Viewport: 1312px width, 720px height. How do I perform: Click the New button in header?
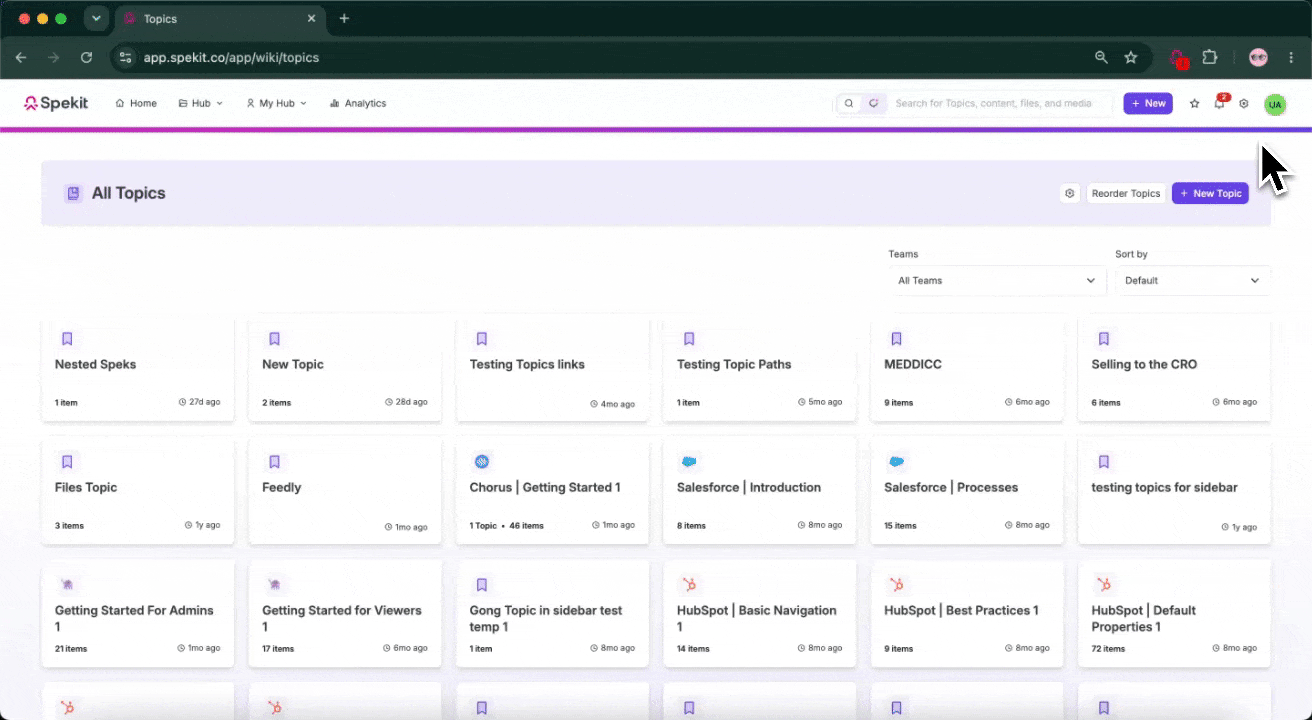pos(1148,103)
